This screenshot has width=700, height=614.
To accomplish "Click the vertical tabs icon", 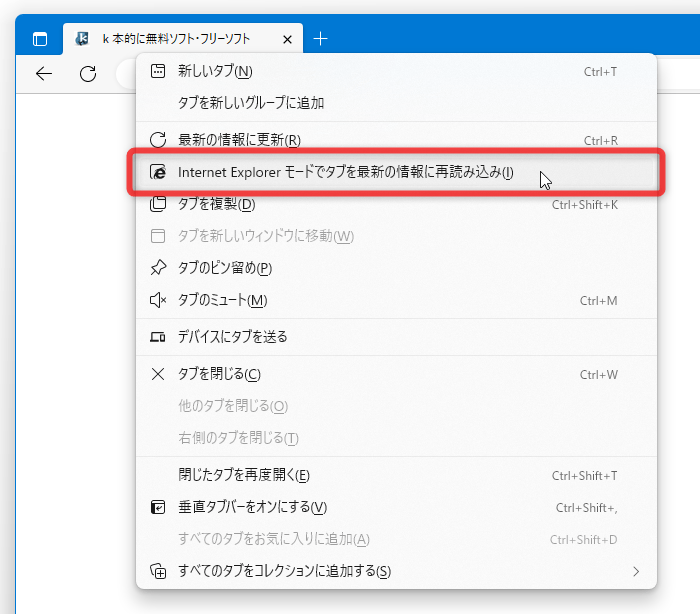I will point(158,507).
